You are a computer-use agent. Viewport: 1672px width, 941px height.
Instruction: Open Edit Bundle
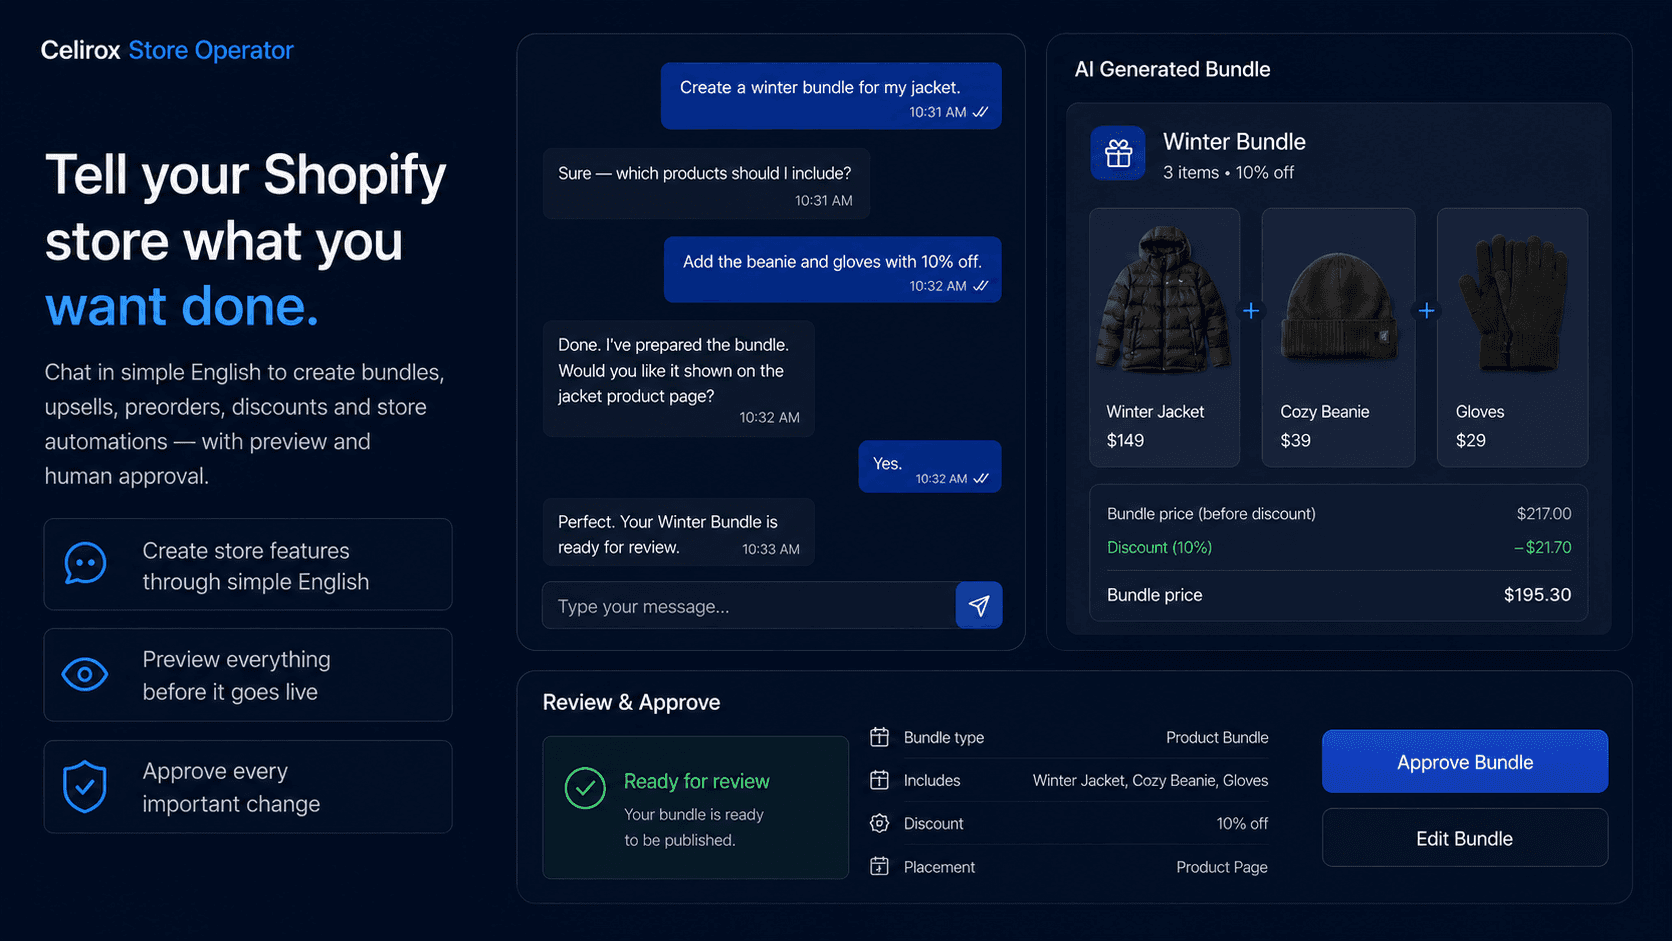pos(1465,838)
